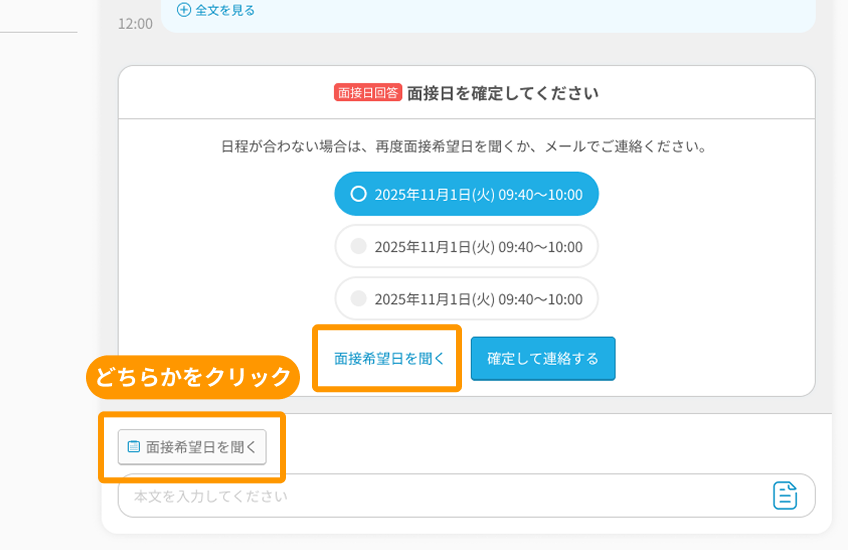This screenshot has width=848, height=550.
Task: Click the calendar icon in 面接希望日を聞く button
Action: tap(134, 447)
